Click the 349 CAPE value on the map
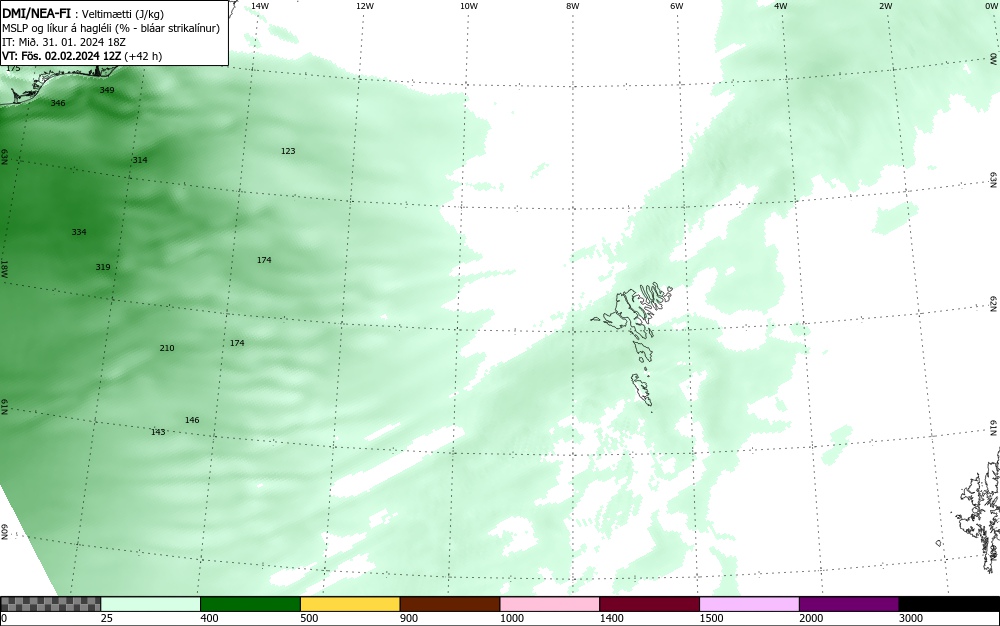The image size is (1000, 626). click(x=107, y=90)
